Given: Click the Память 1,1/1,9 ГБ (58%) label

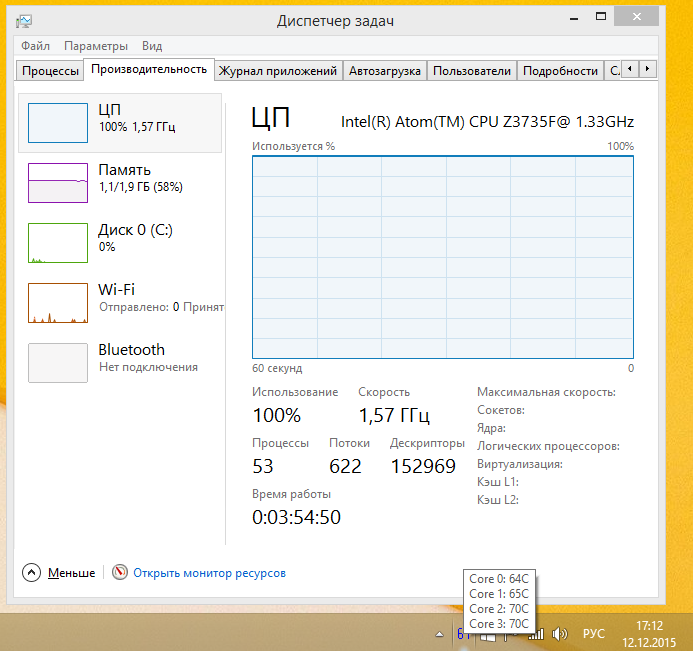Looking at the screenshot, I should [141, 178].
